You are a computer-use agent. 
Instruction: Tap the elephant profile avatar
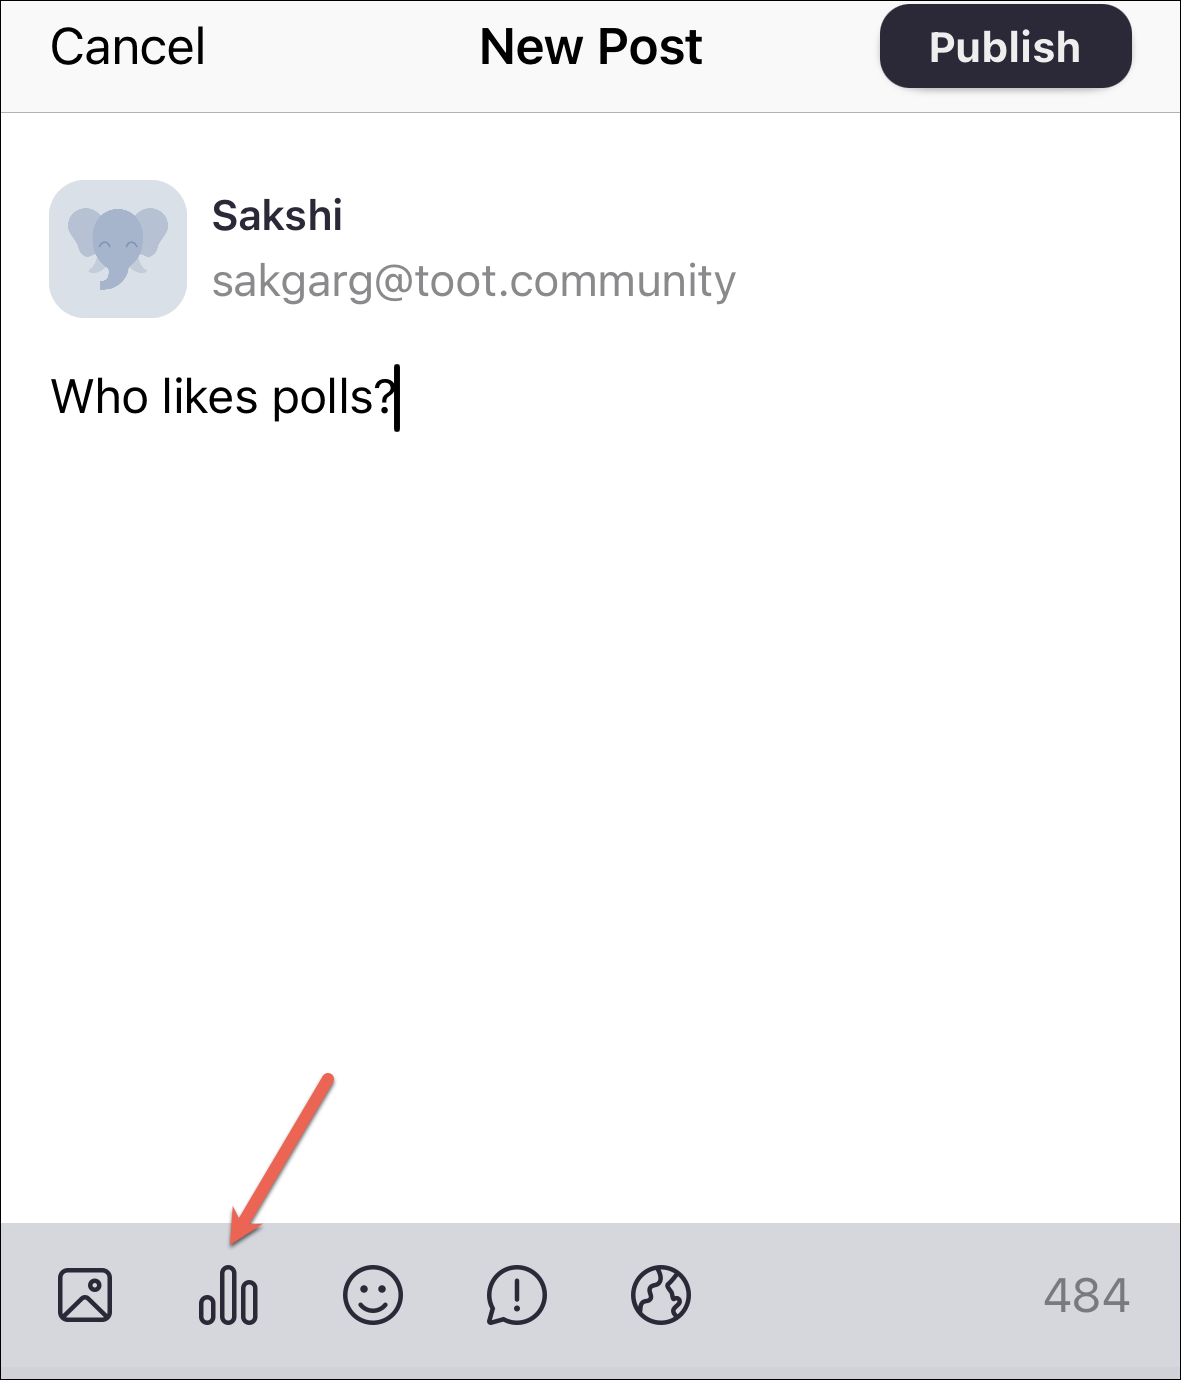118,248
